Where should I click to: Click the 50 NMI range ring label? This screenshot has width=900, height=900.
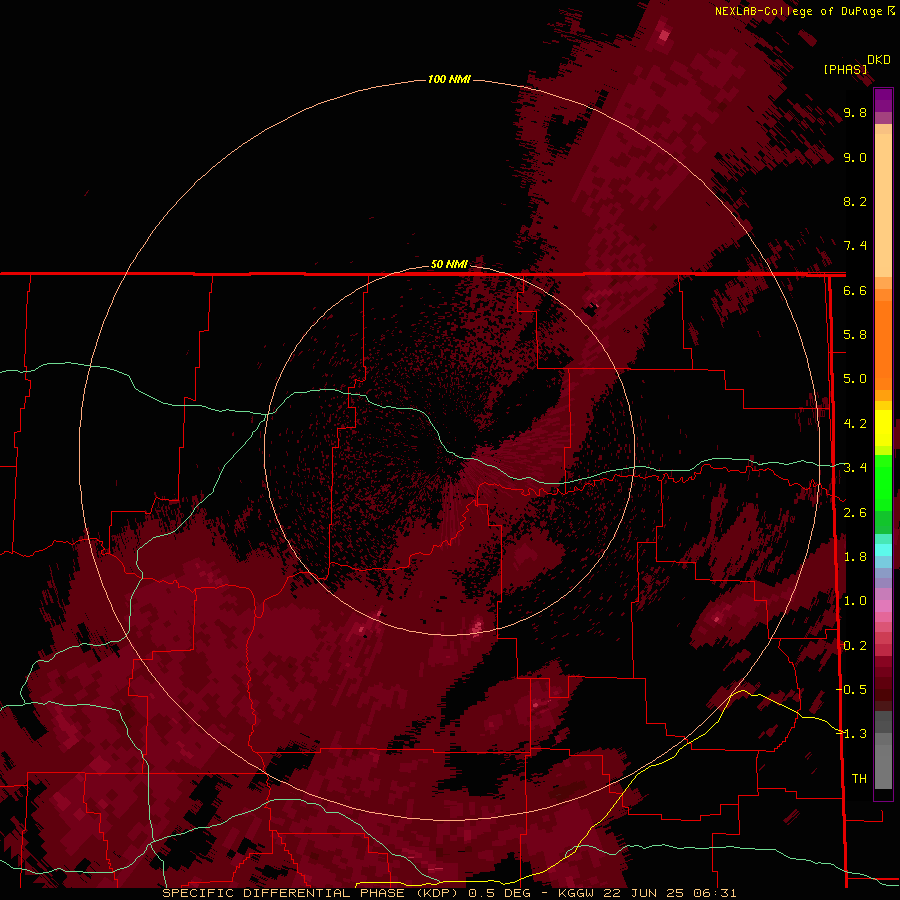pyautogui.click(x=449, y=264)
